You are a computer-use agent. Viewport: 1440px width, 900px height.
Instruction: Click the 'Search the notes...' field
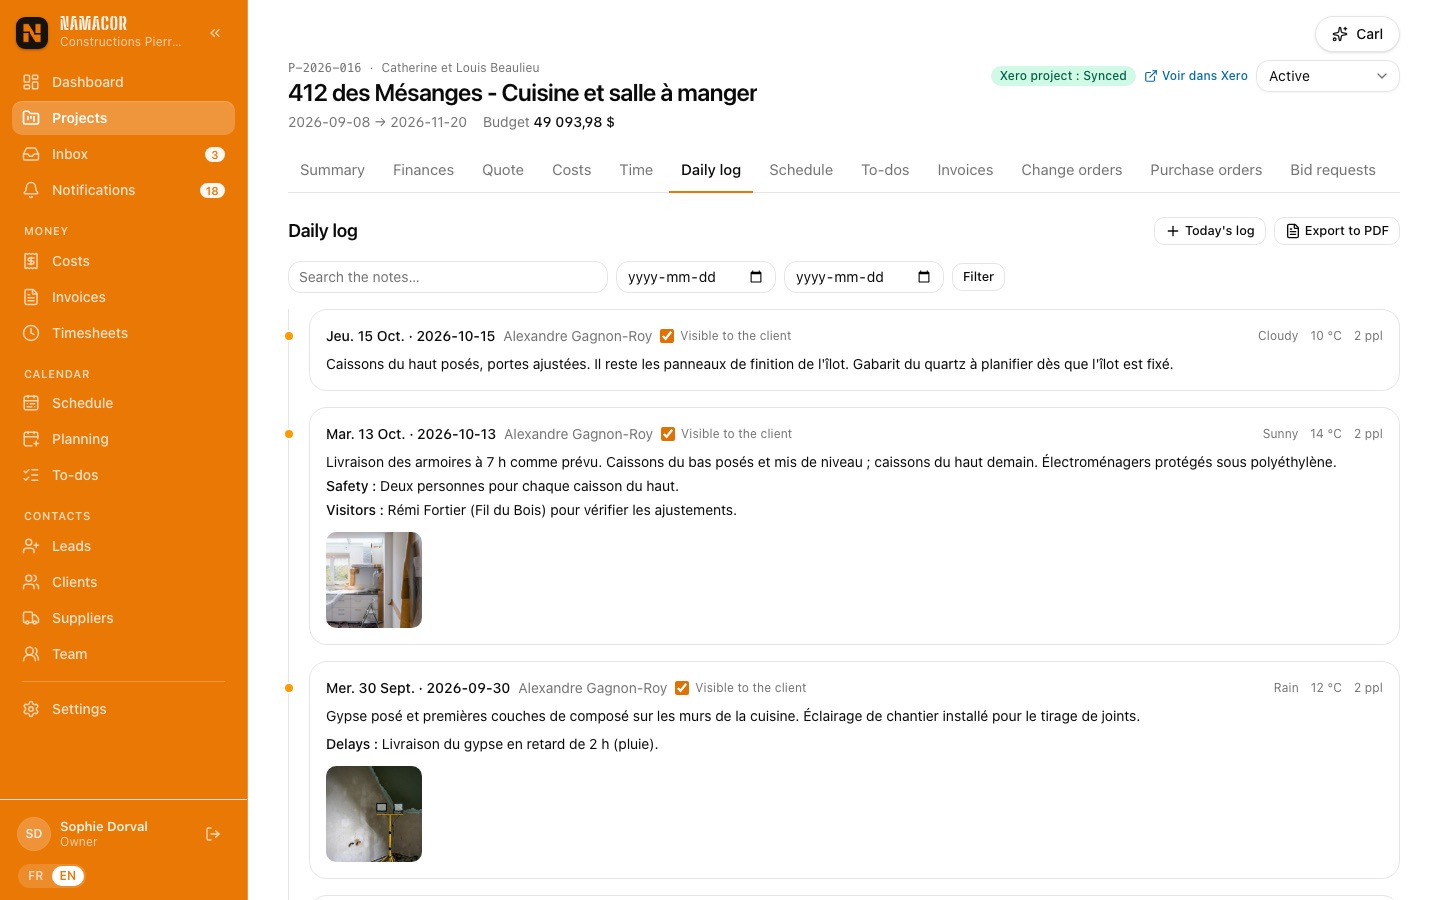coord(448,277)
